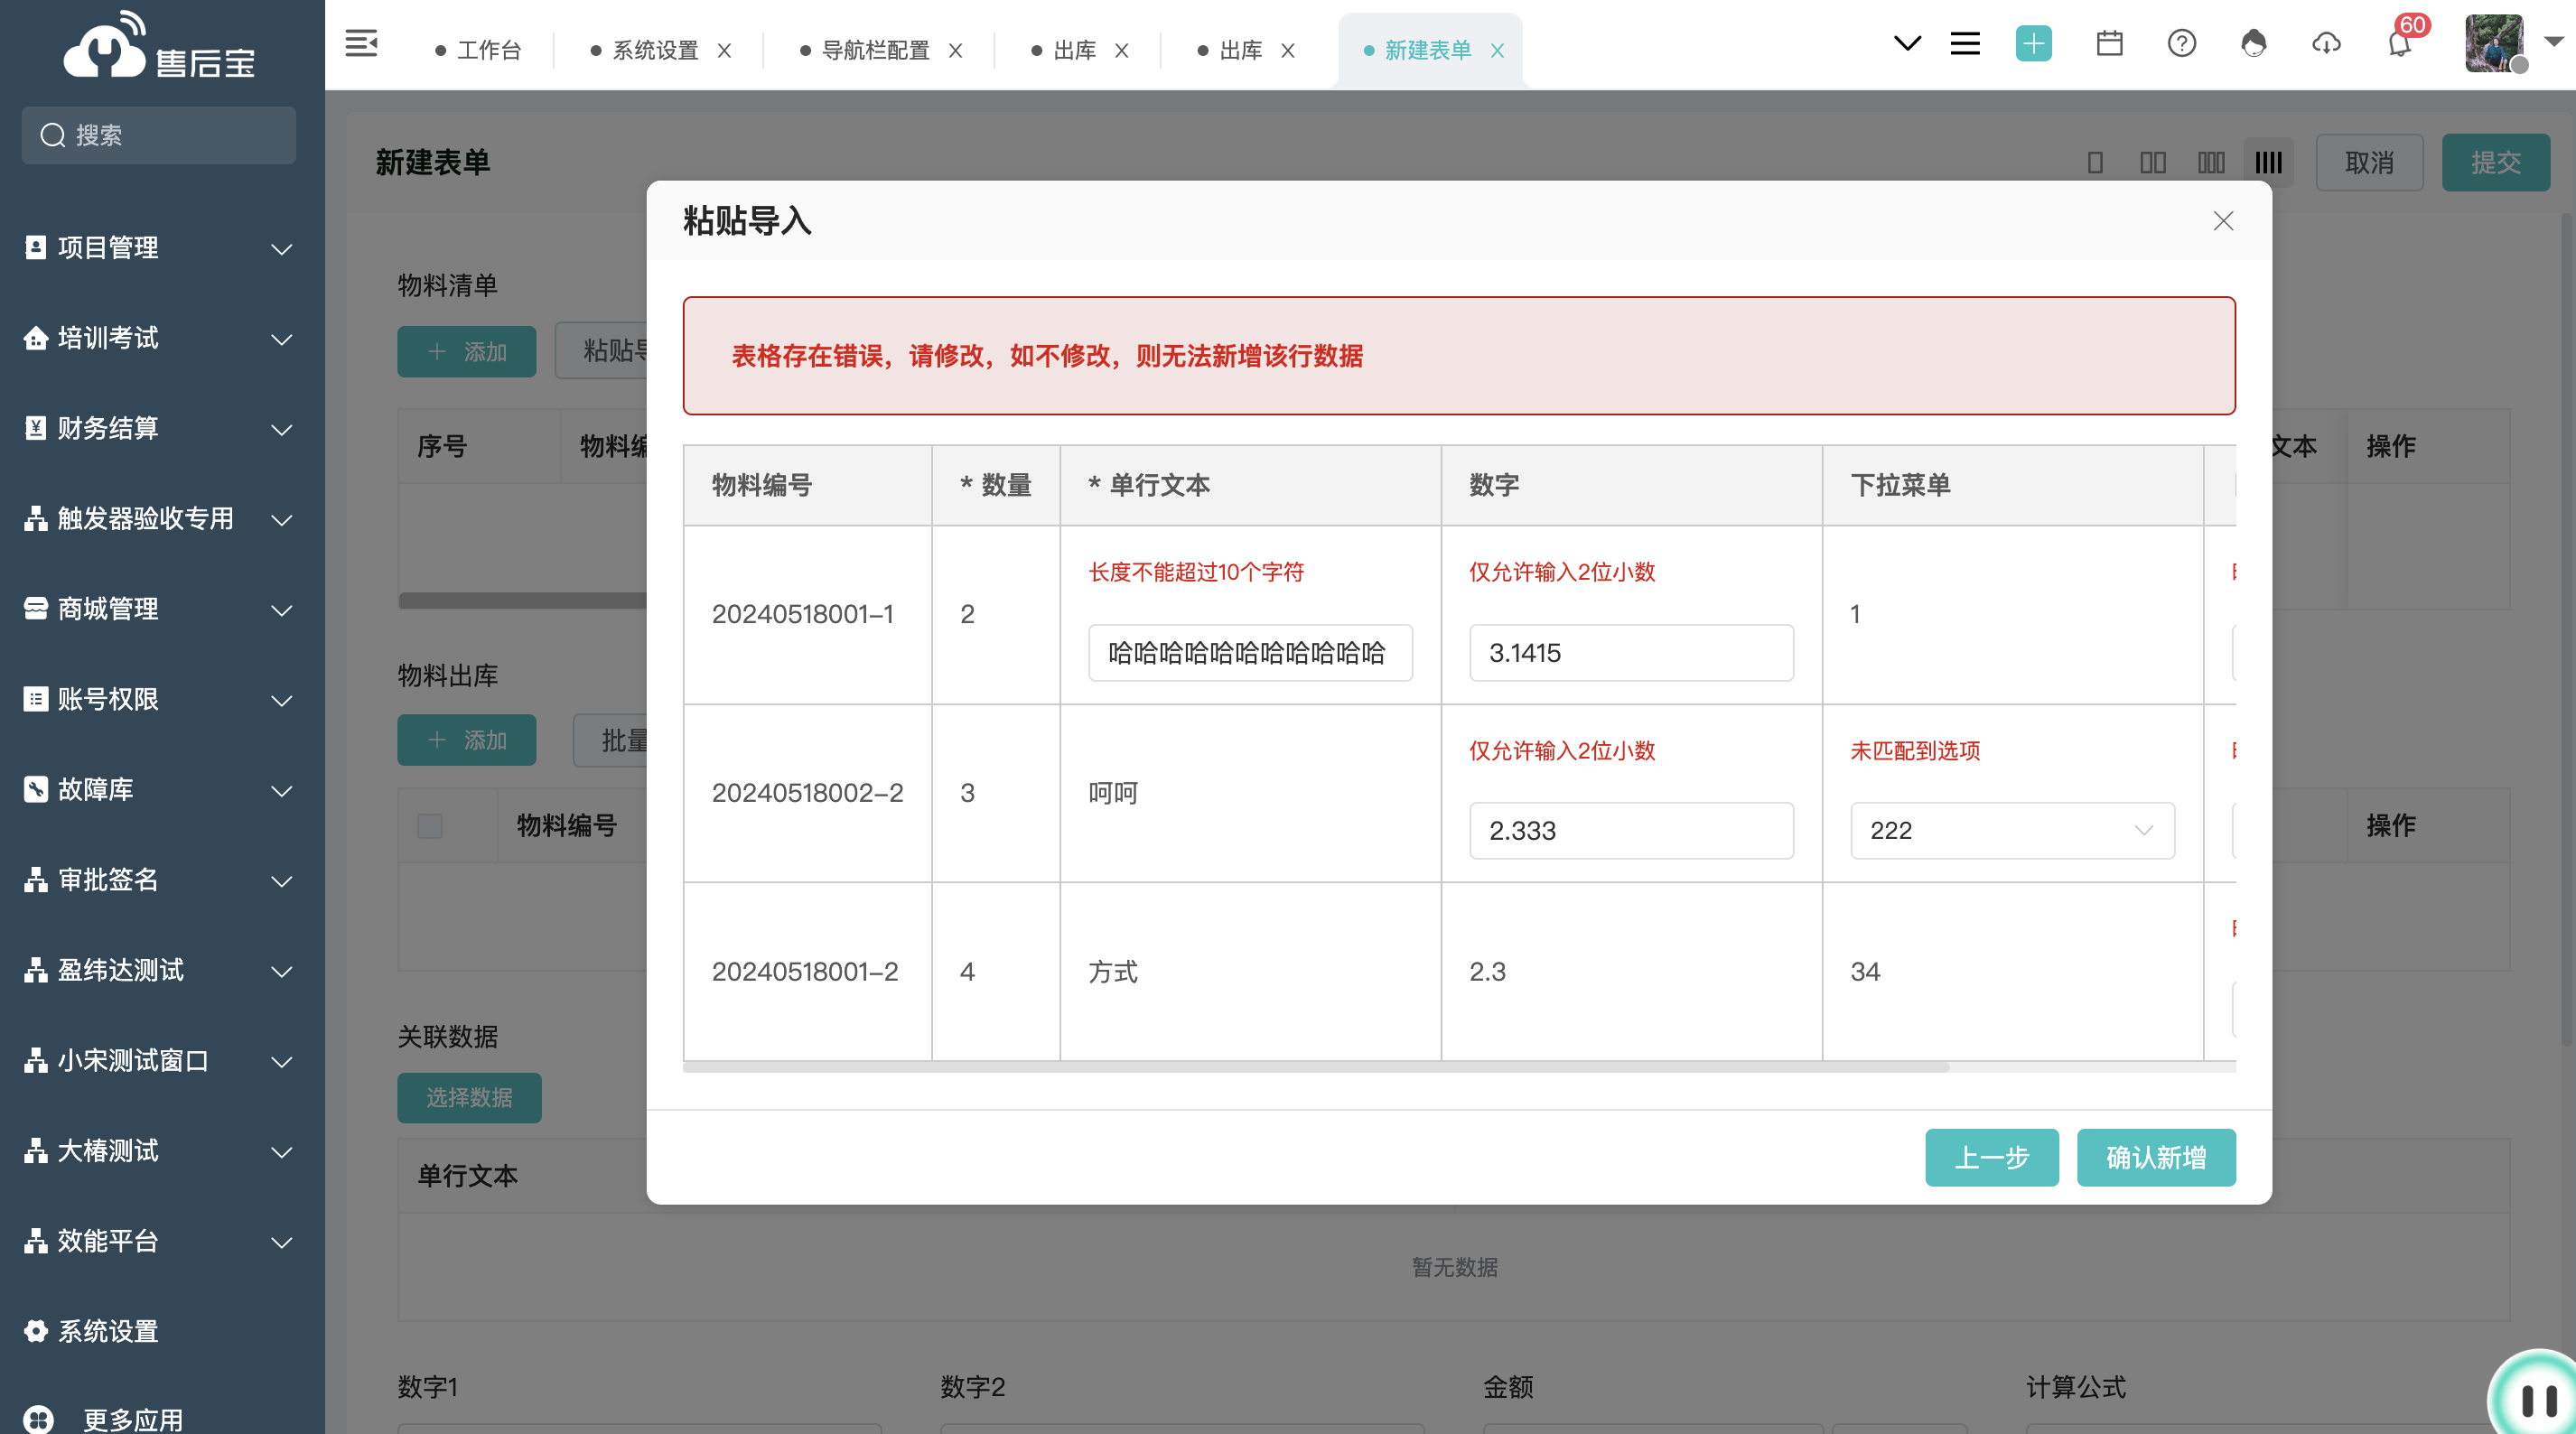Click the floating pause button

click(x=2536, y=1398)
